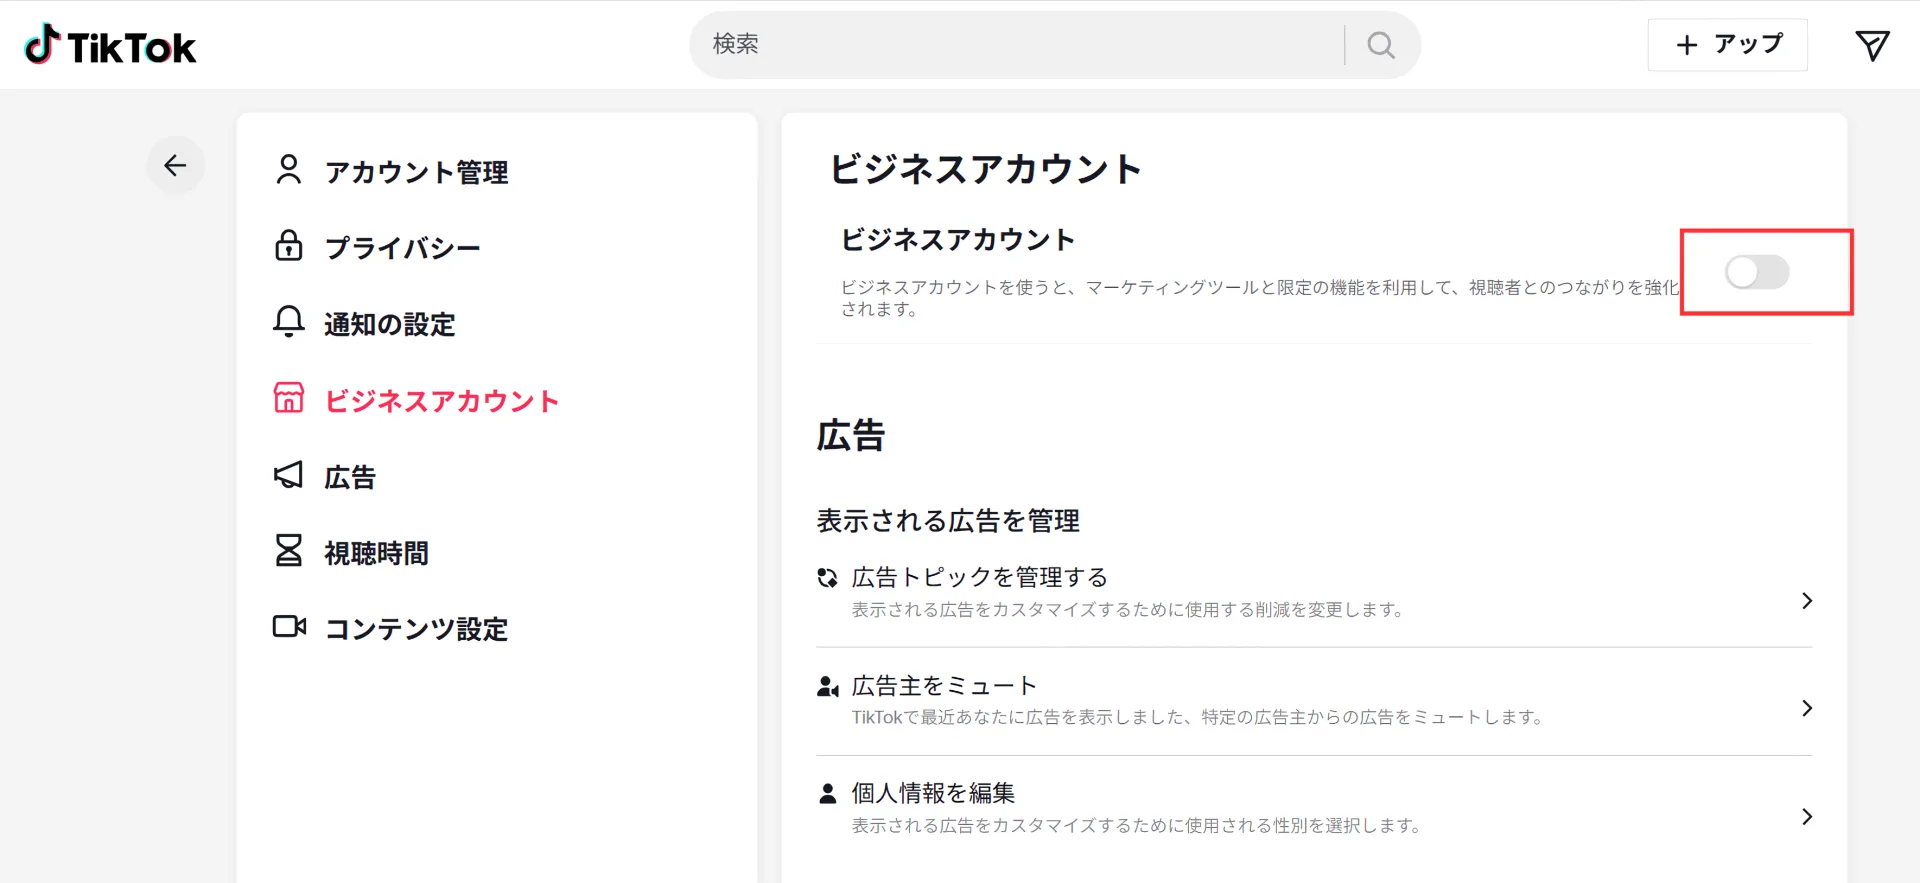
Task: Click the bell icon beside 通知の設定
Action: point(289,322)
